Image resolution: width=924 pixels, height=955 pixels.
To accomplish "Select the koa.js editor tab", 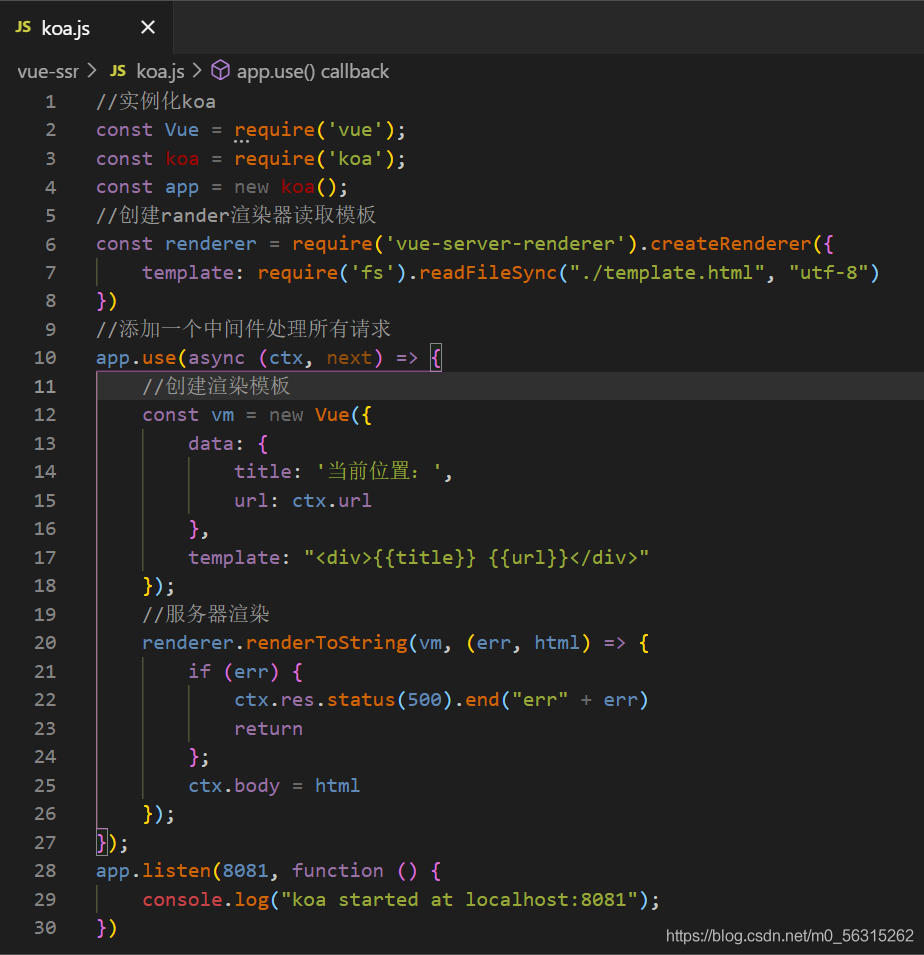I will pyautogui.click(x=86, y=27).
